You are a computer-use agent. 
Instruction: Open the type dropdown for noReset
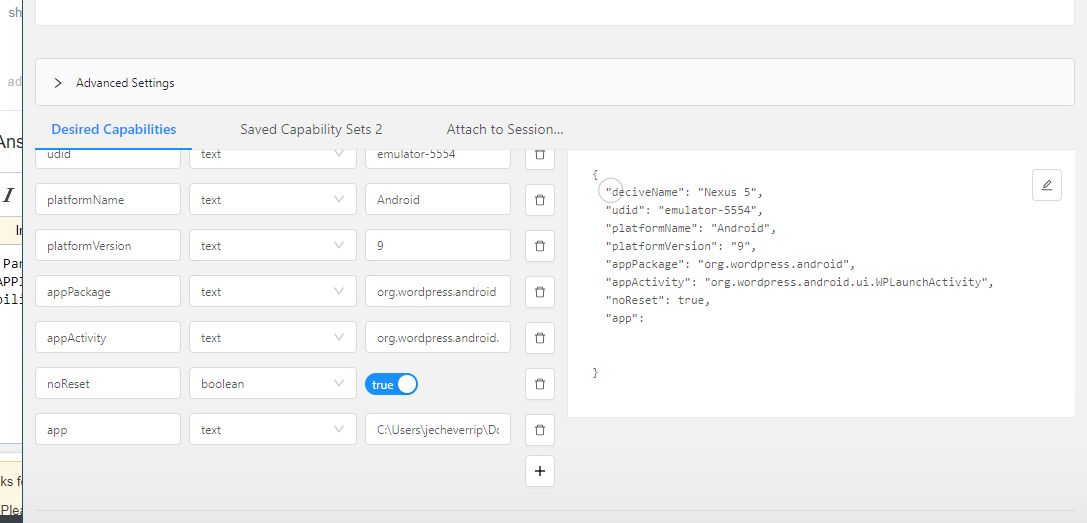click(272, 384)
